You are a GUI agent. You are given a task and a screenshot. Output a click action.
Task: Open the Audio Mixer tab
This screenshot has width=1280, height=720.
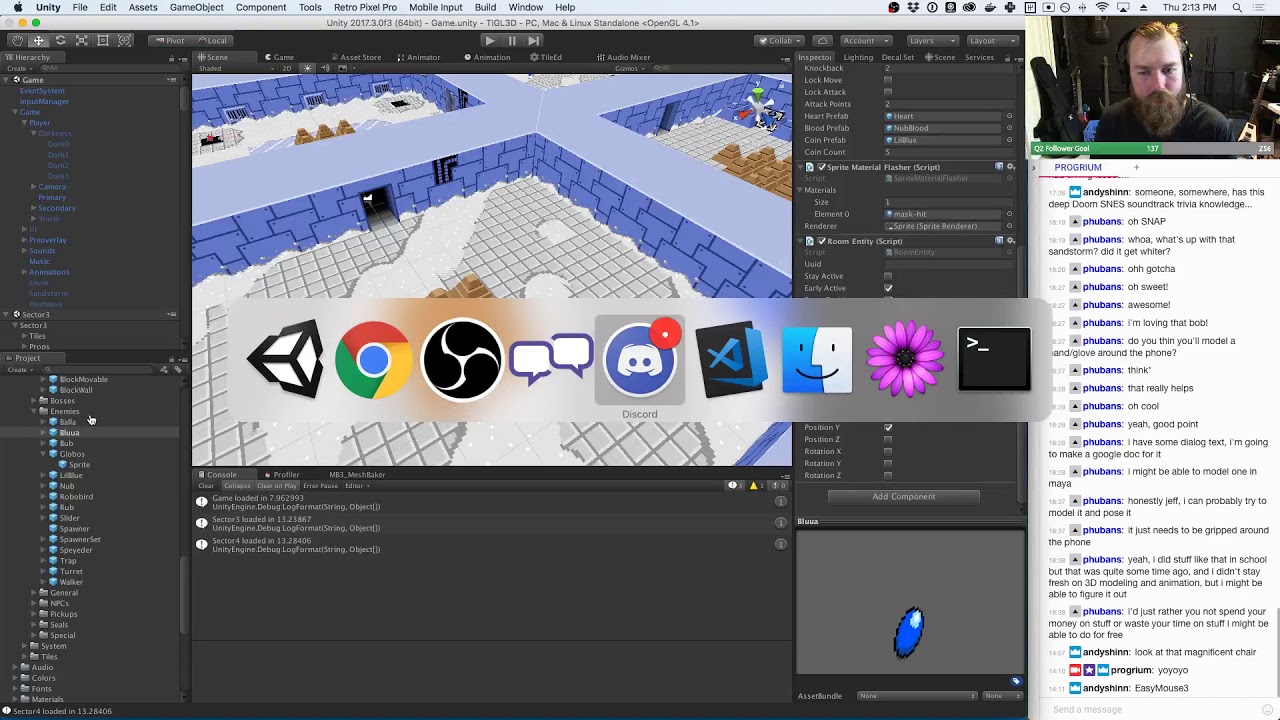(623, 57)
